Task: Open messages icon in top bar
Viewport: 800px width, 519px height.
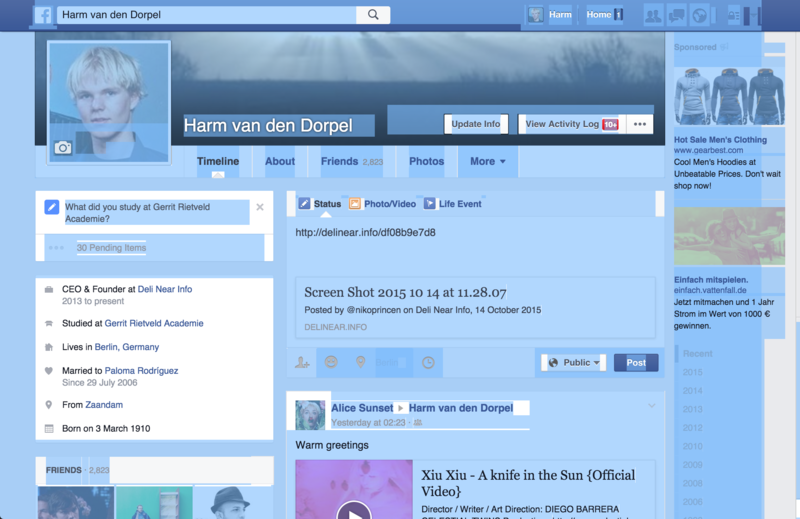Action: pos(677,15)
